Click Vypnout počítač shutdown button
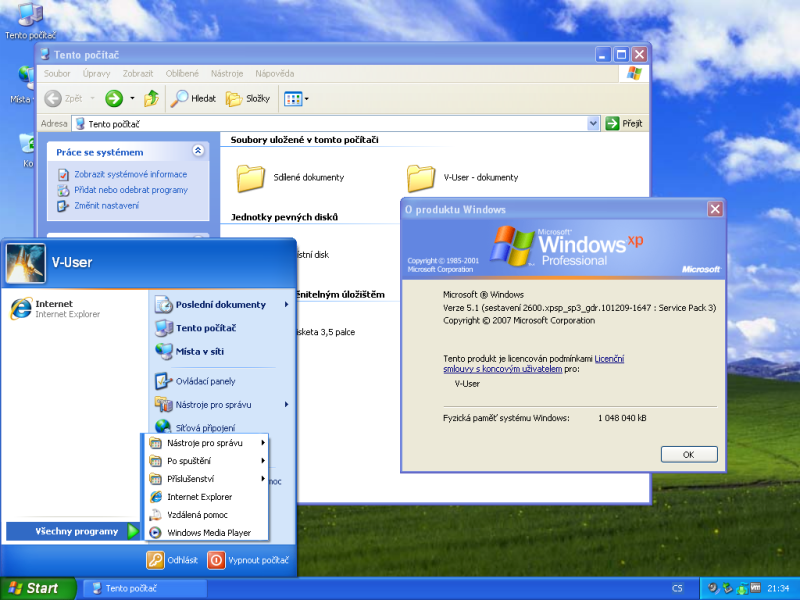The height and width of the screenshot is (600, 800). [x=248, y=560]
